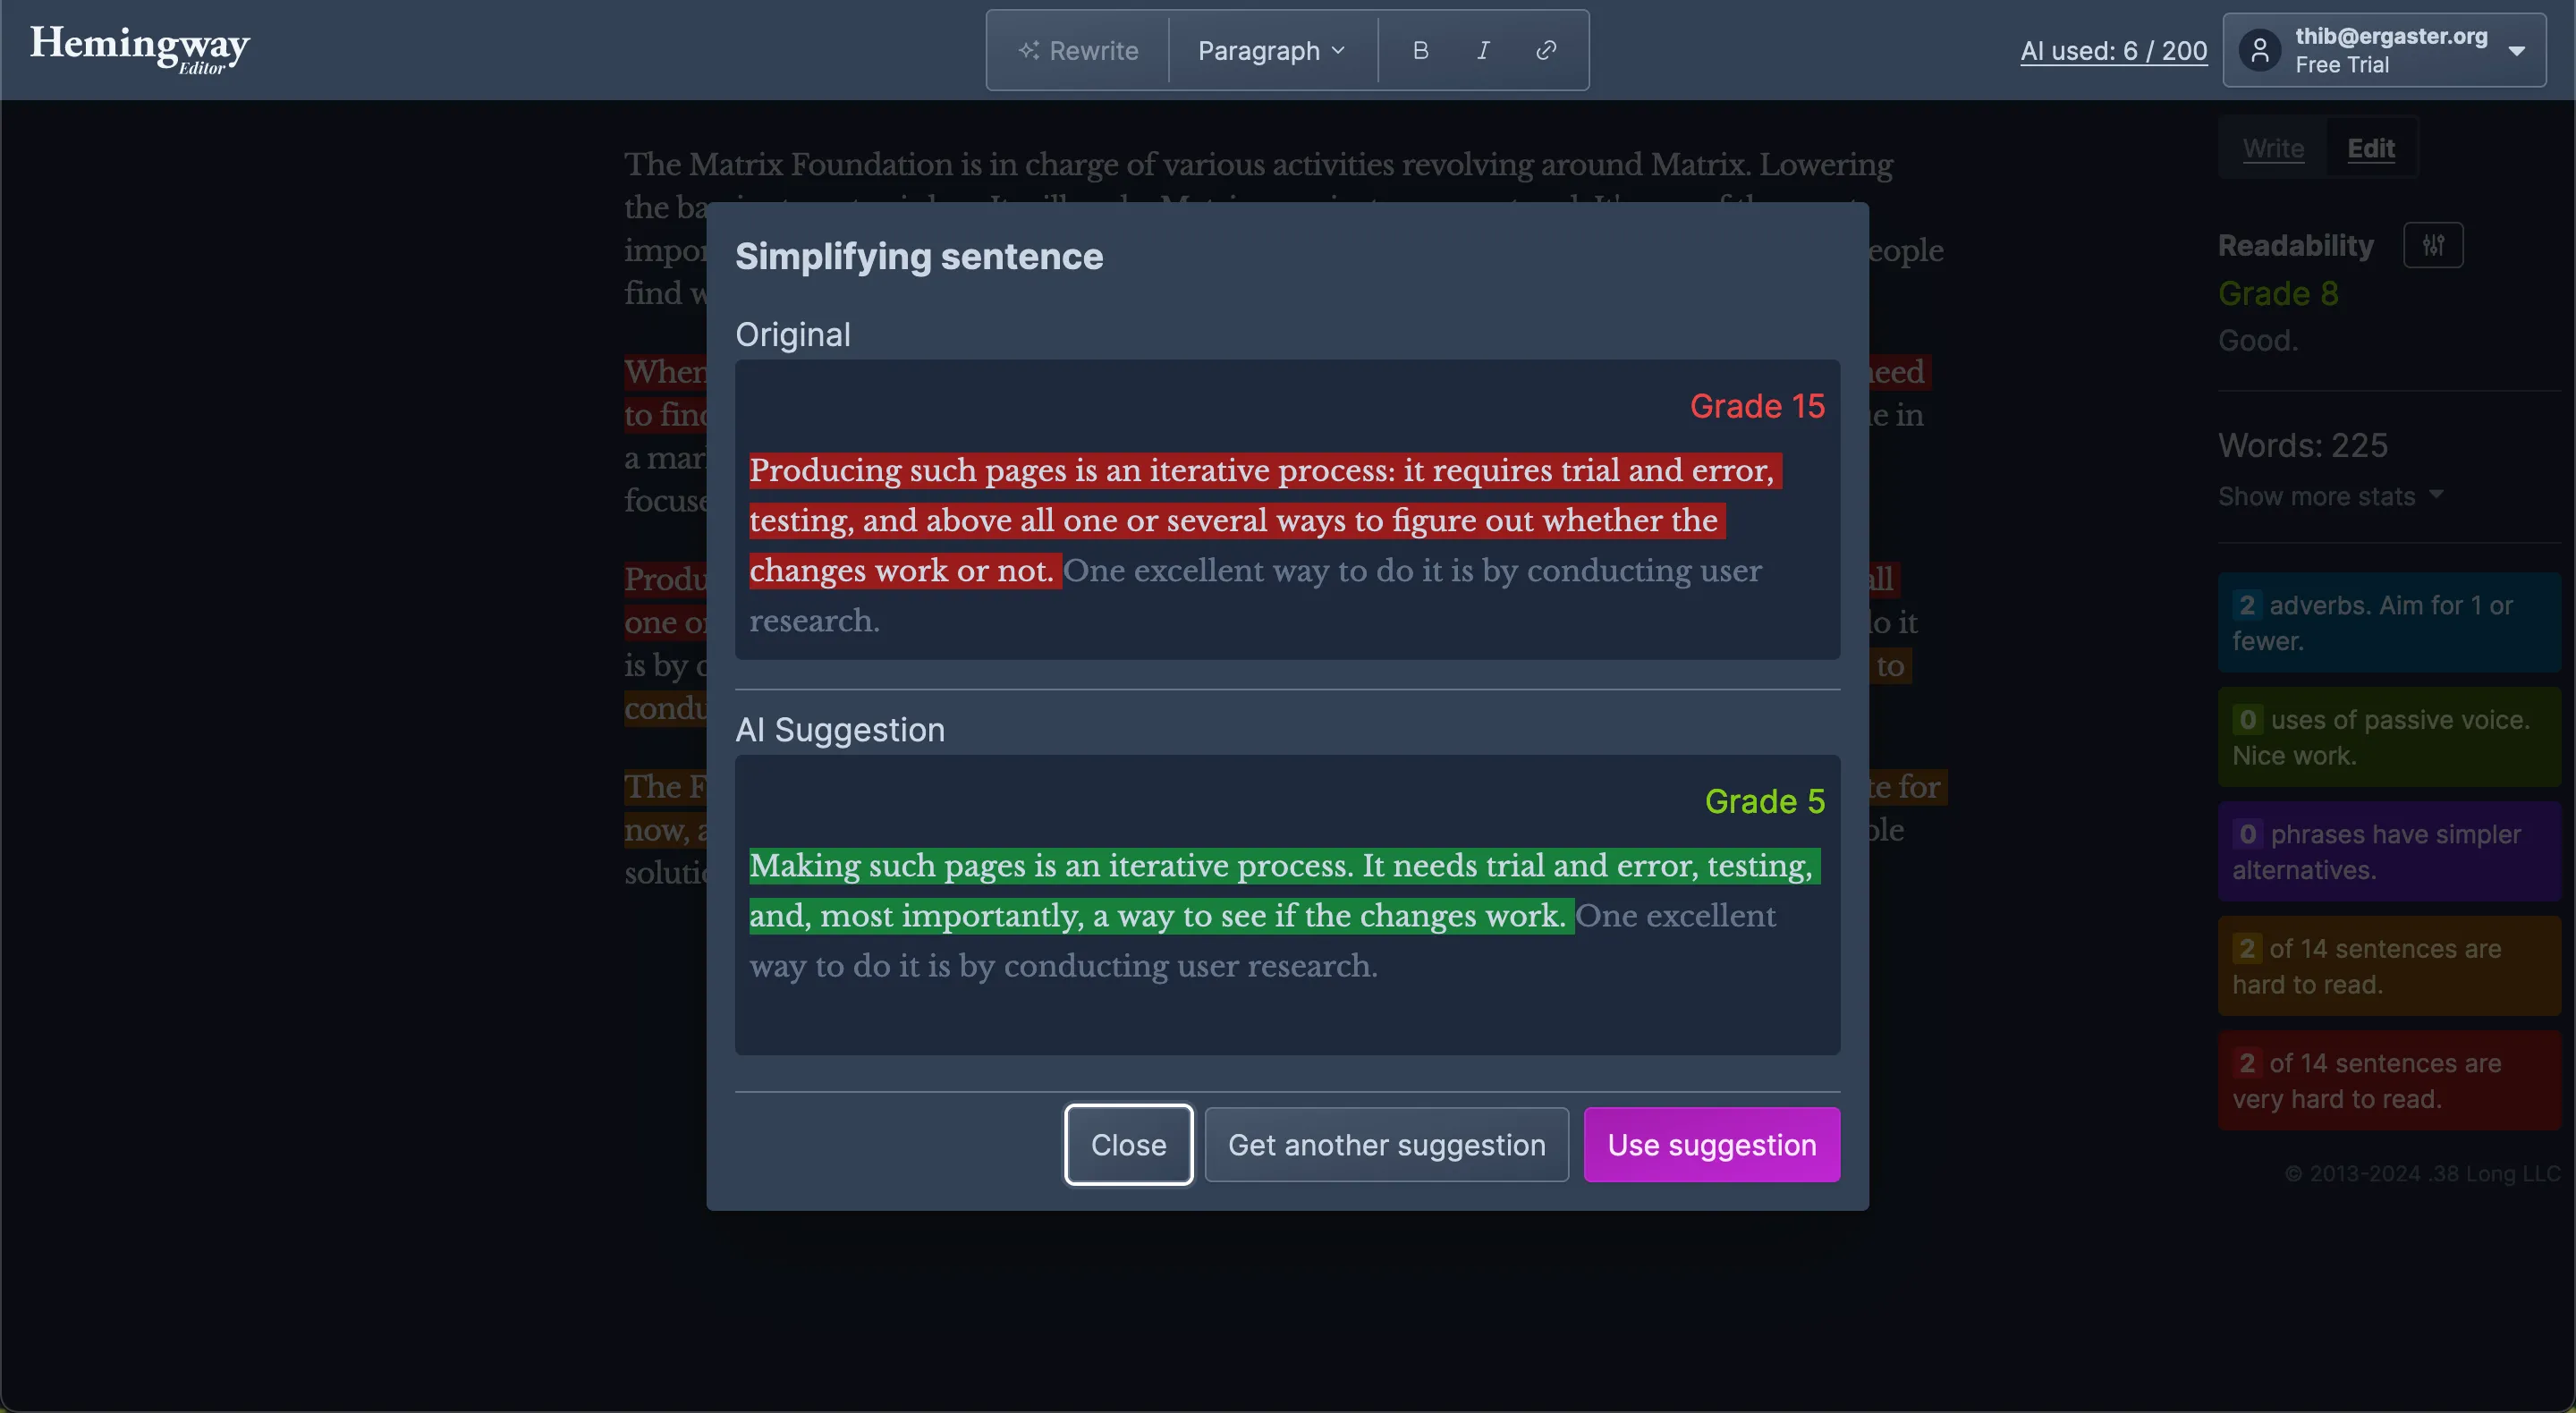Image resolution: width=2576 pixels, height=1413 pixels.
Task: Click the passive voice indicator
Action: tap(2389, 736)
